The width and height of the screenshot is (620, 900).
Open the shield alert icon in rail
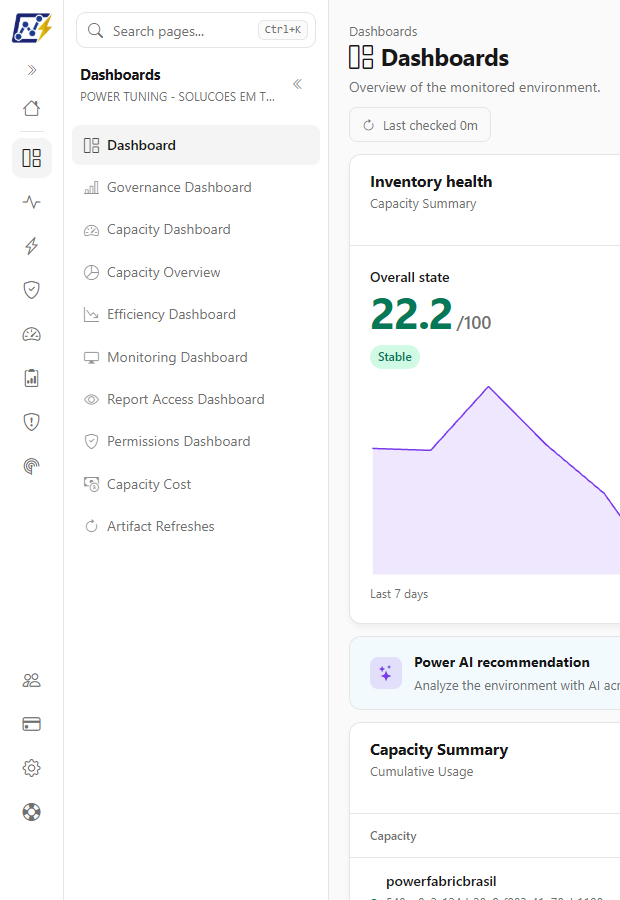[x=32, y=422]
